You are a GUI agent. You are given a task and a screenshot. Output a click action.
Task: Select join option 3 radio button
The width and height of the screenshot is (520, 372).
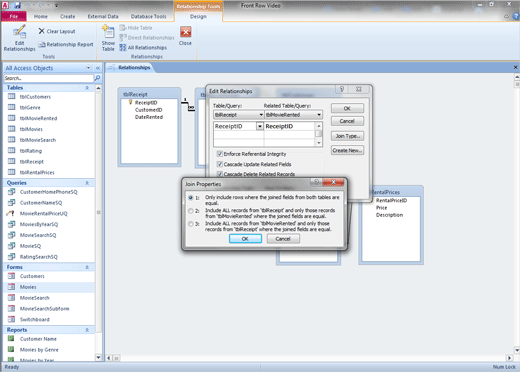tap(191, 224)
